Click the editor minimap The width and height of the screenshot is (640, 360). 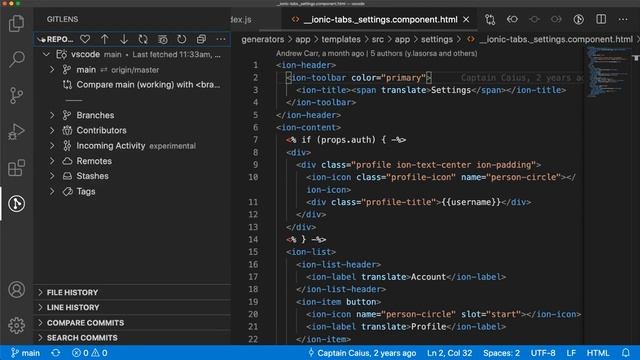tap(607, 72)
